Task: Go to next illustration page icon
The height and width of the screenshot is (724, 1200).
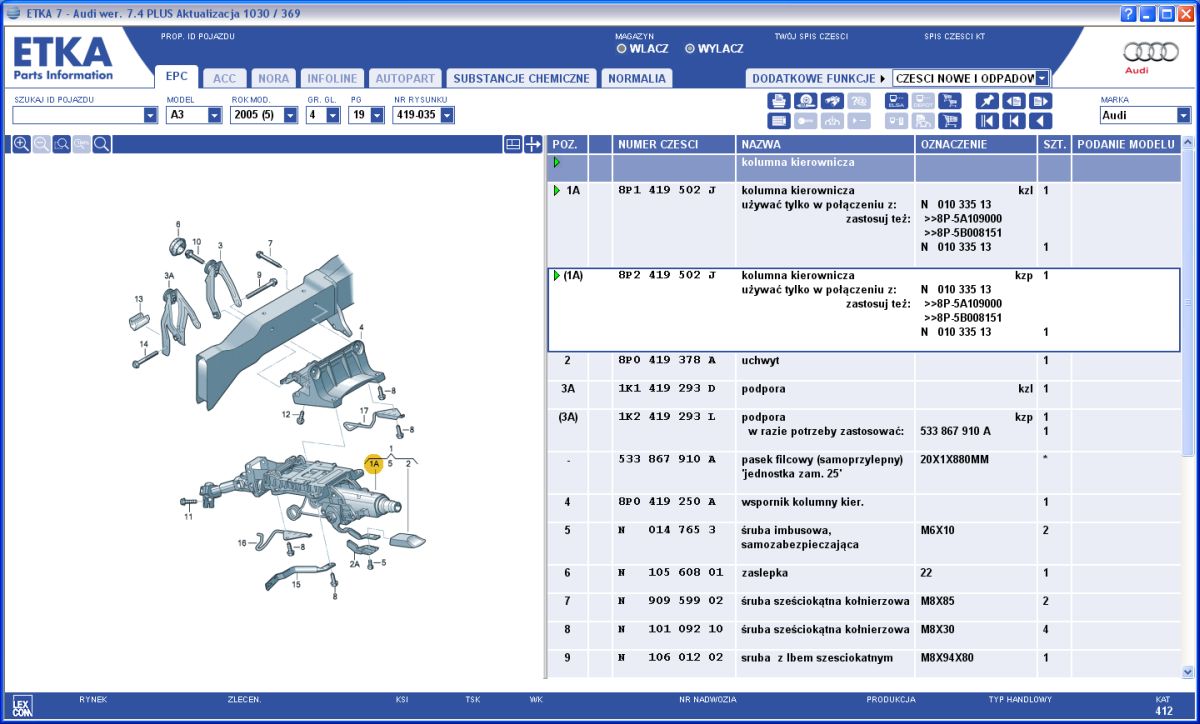Action: point(1041,100)
